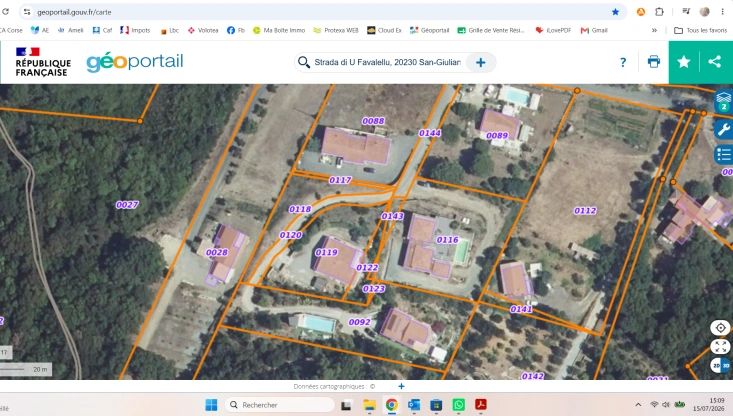Open the wrench tools panel

724,129
